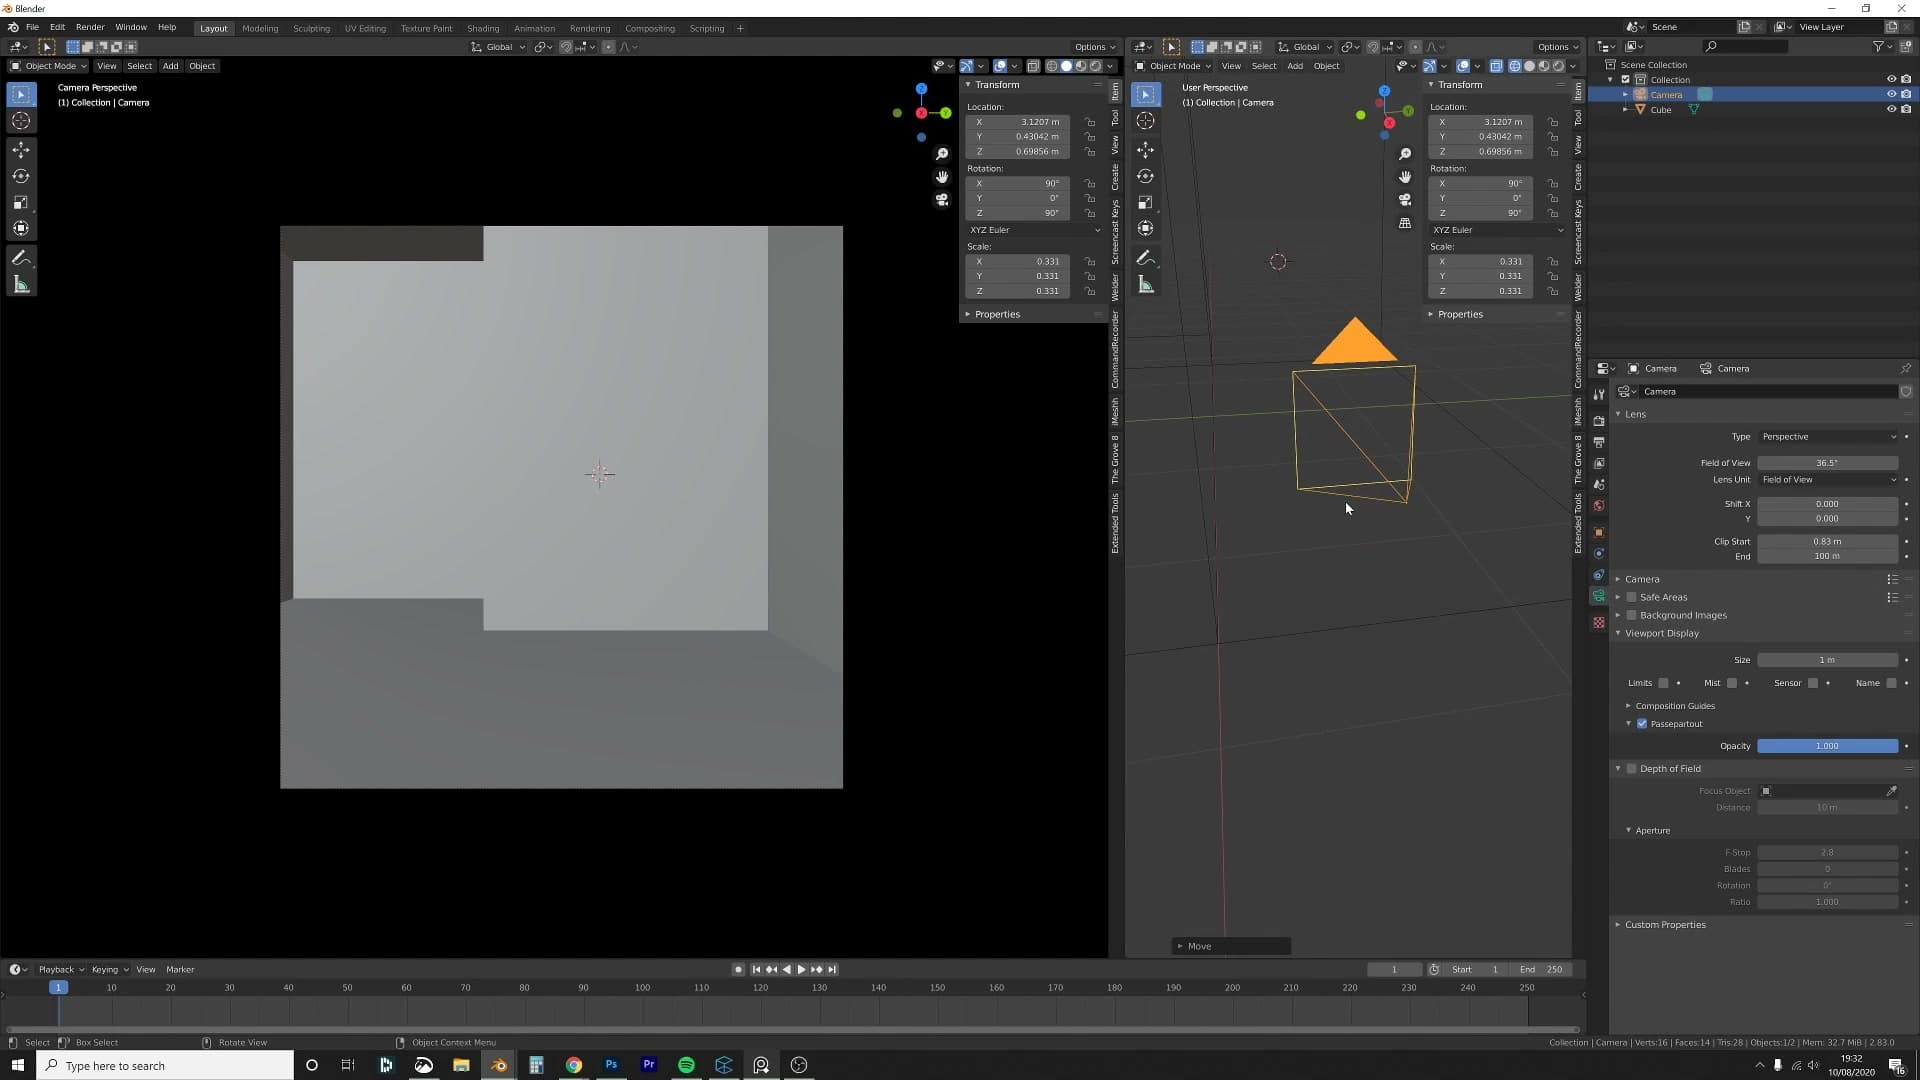
Task: Click pan hand icon in right viewport
Action: click(x=1405, y=177)
